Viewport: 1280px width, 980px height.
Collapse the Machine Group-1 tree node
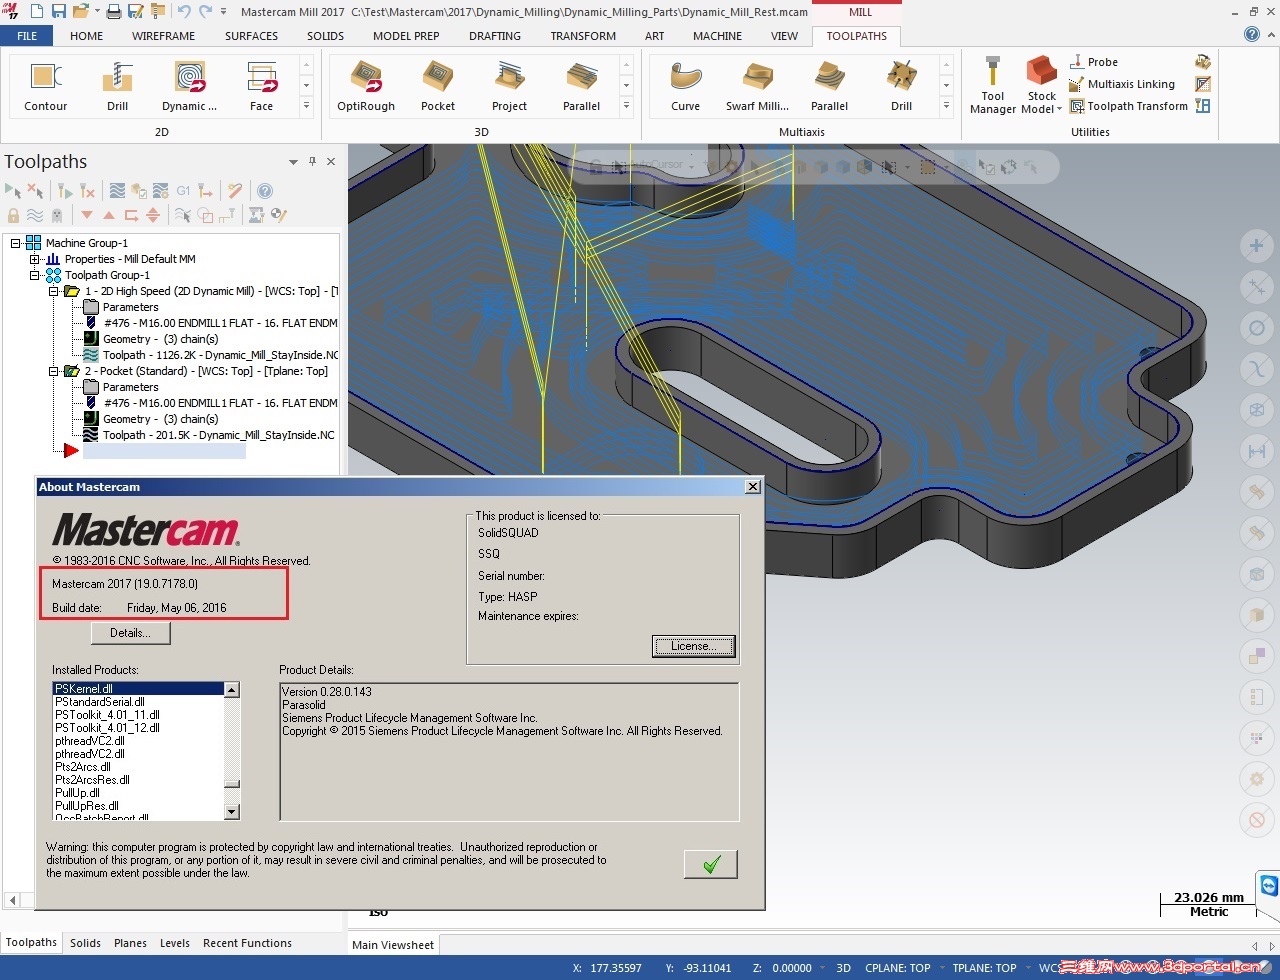(16, 243)
